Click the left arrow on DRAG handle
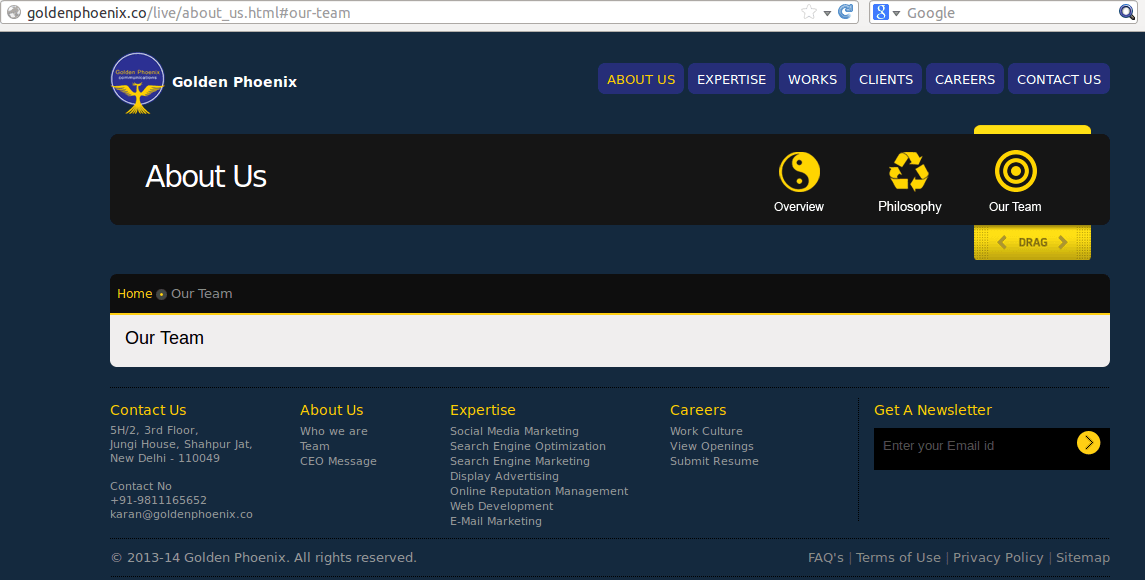 pyautogui.click(x=1002, y=243)
